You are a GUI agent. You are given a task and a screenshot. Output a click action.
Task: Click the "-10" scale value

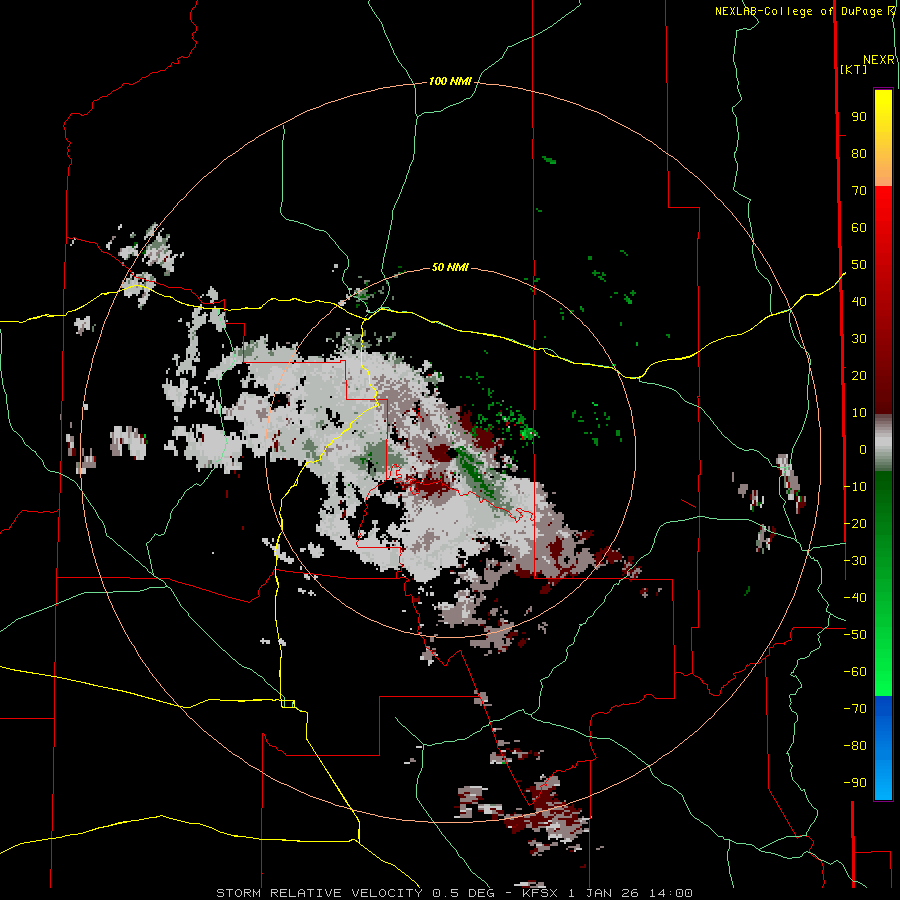(855, 487)
